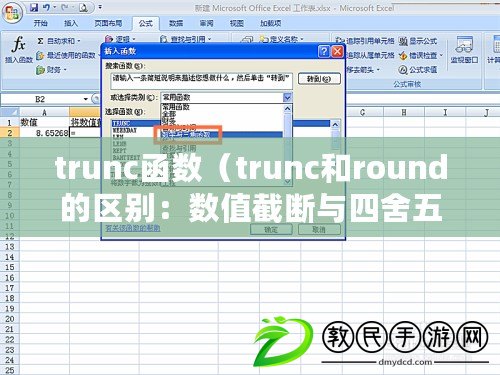Switch to the 视图 ribbon tab

[237, 23]
